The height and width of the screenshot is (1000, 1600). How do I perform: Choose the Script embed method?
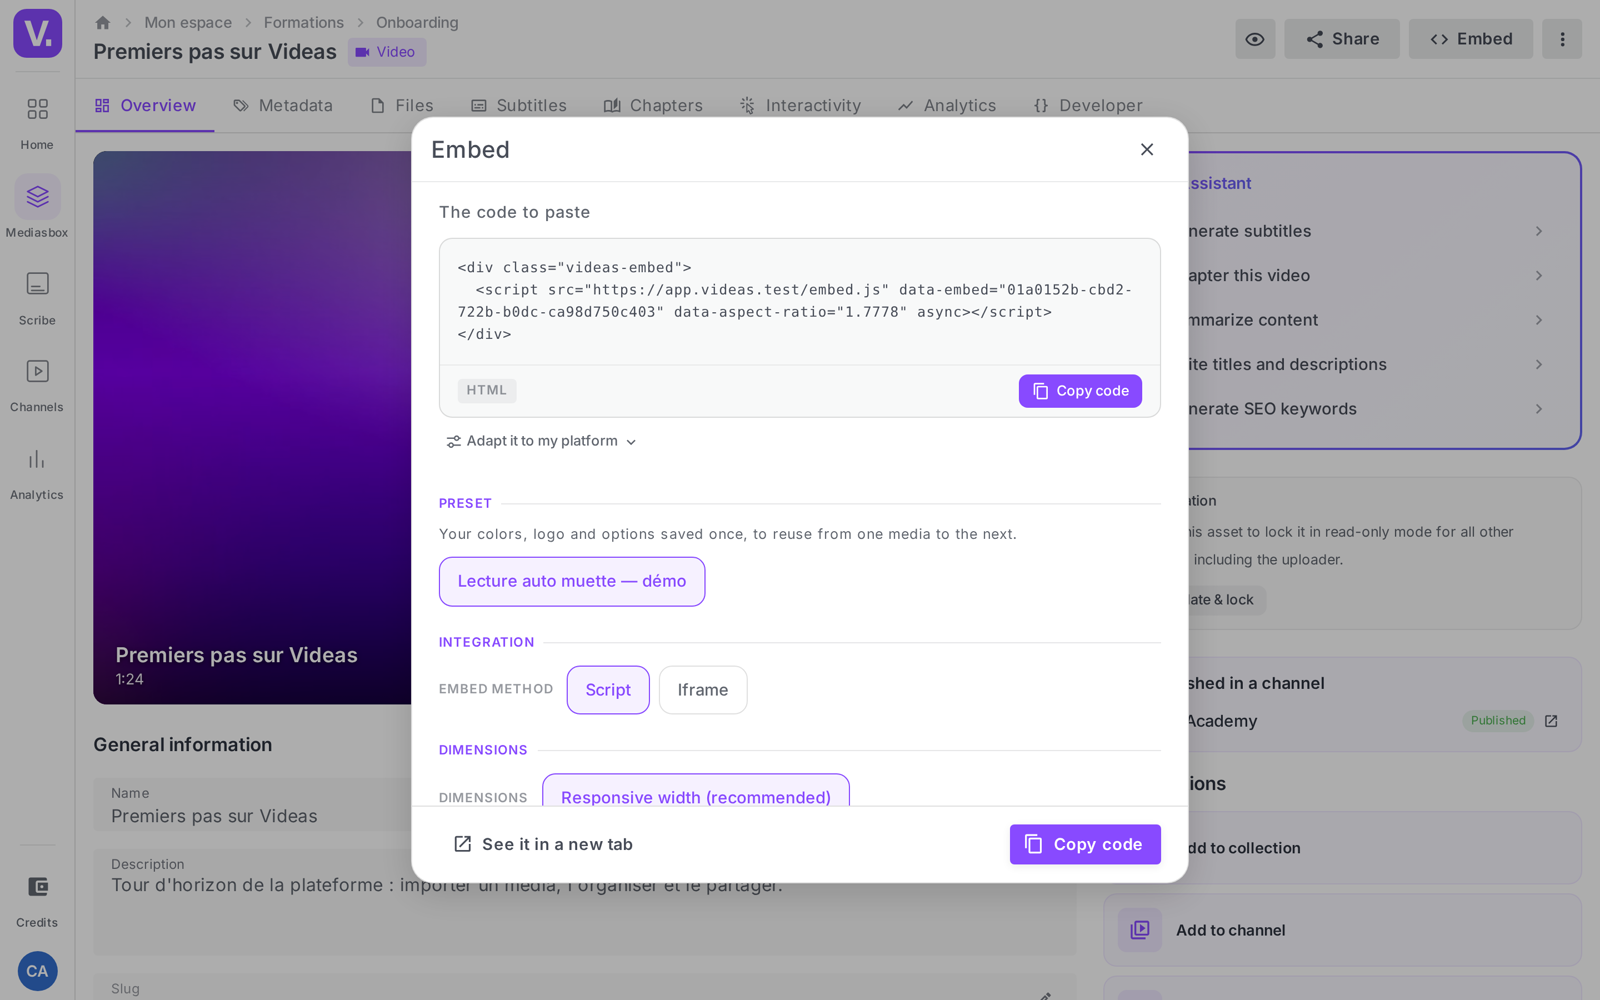click(x=608, y=690)
